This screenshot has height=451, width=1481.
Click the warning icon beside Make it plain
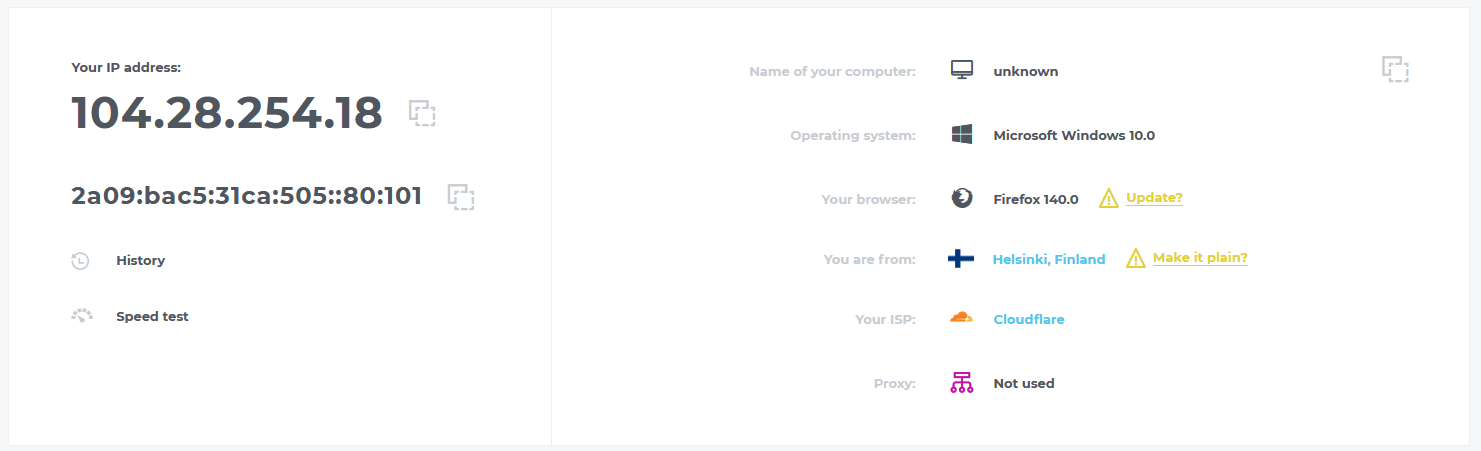click(1135, 259)
